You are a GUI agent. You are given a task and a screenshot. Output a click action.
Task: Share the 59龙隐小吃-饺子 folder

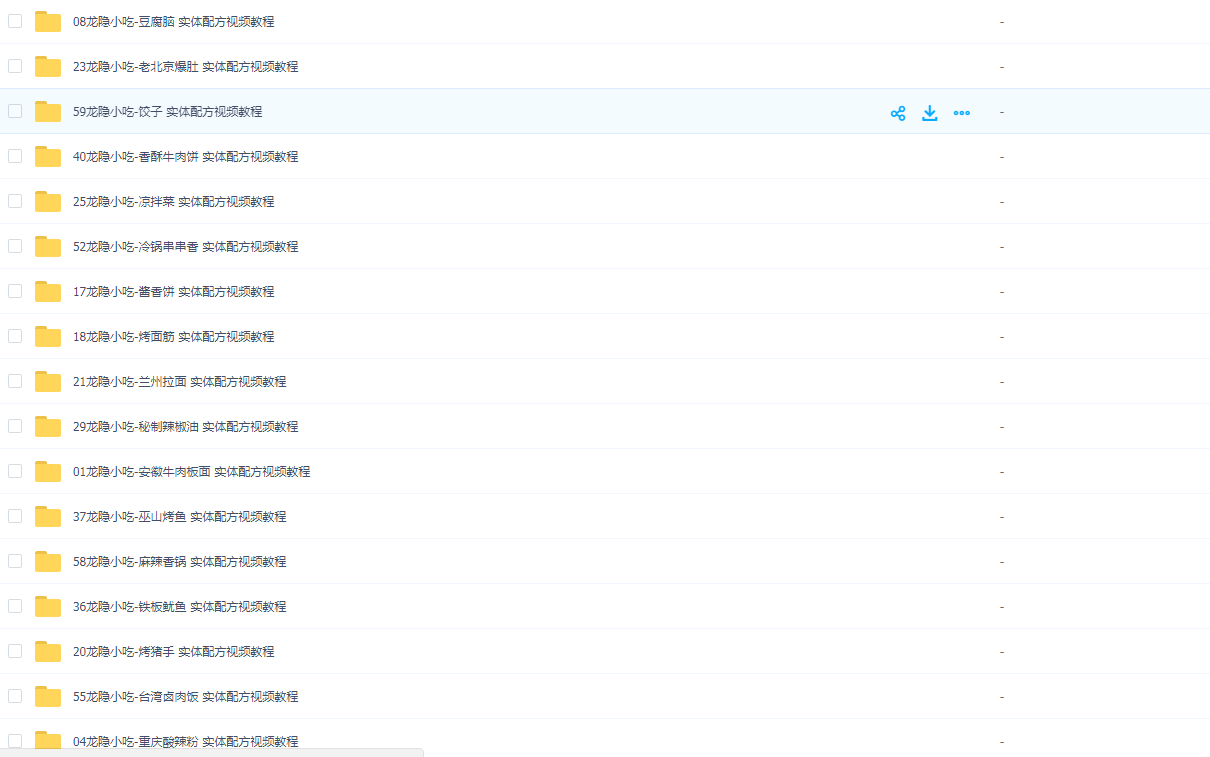[x=898, y=113]
